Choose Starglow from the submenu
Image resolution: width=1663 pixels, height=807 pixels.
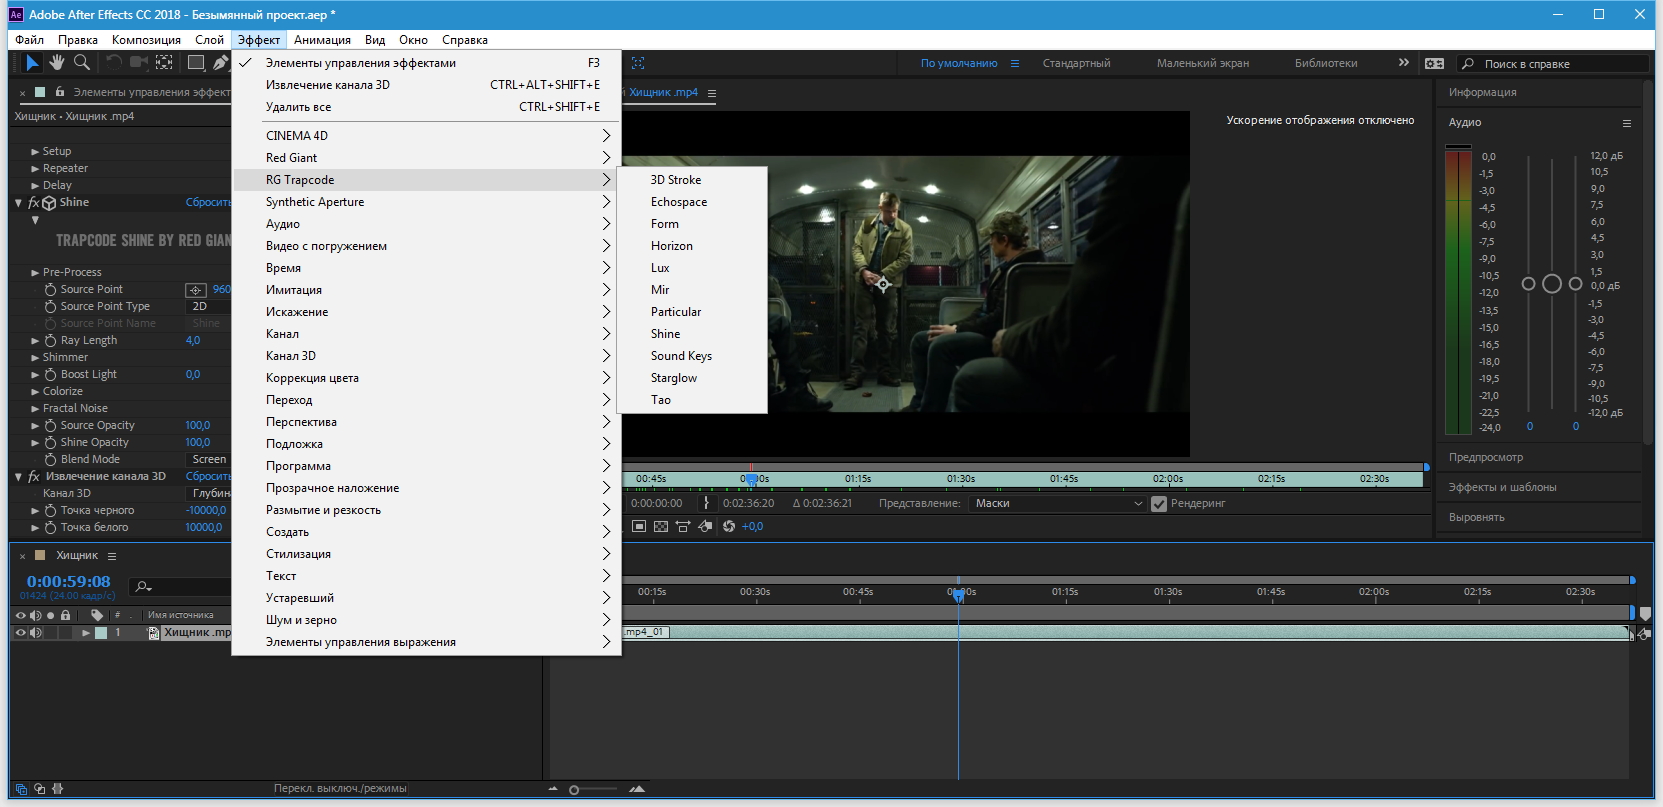[x=692, y=378]
